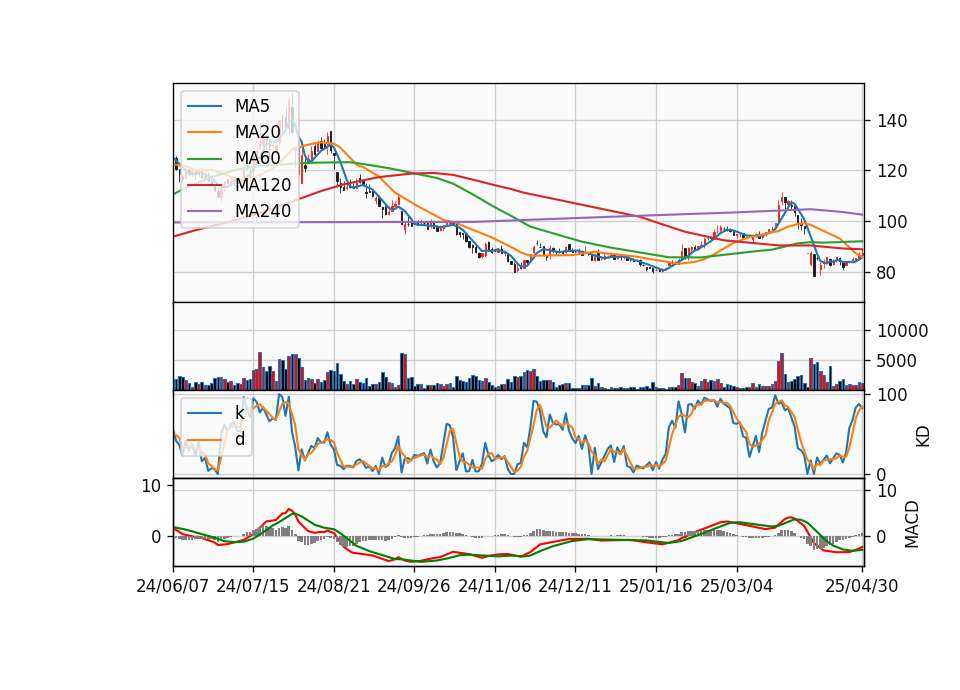Click the KD axis title
960x690 pixels.
coord(923,436)
